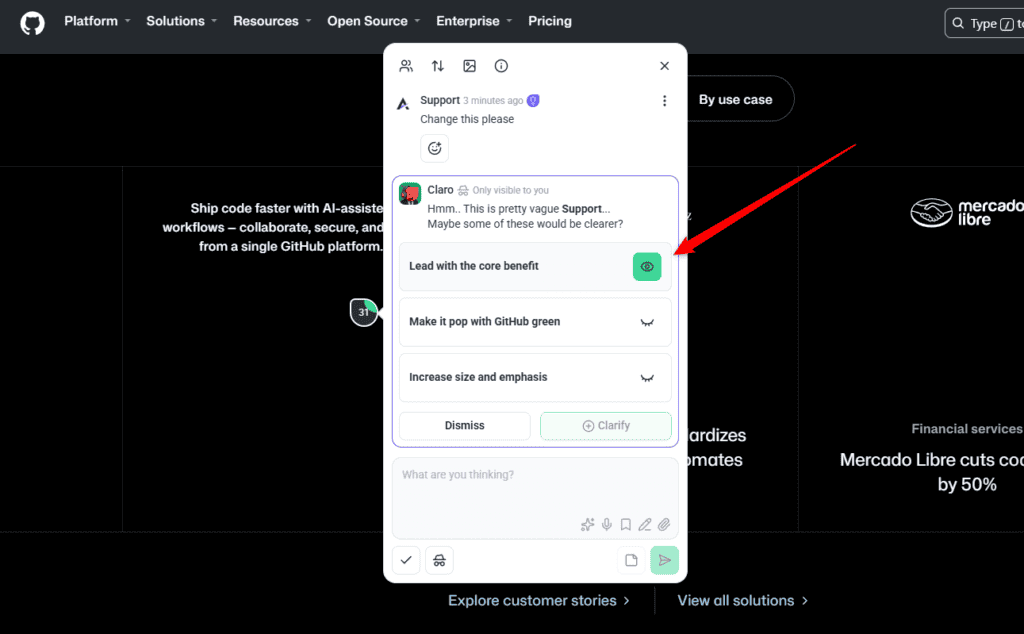Open Explore customer stories link
The width and height of the screenshot is (1024, 634).
539,601
